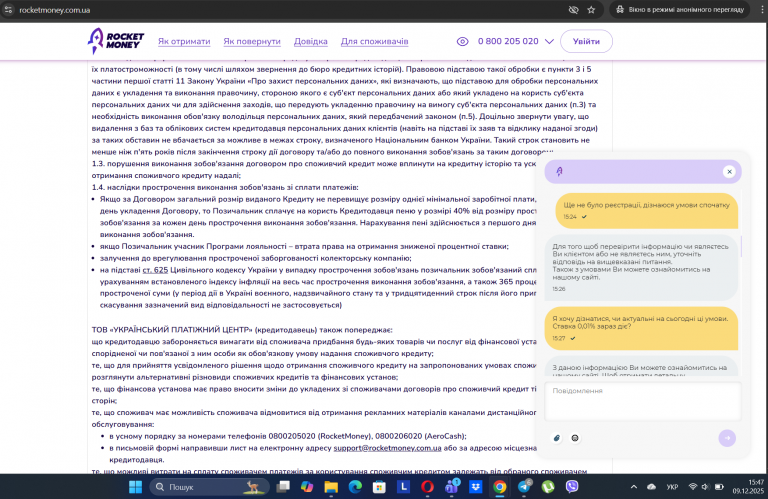Open Telegram from taskbar
768x499 pixels.
pyautogui.click(x=524, y=486)
